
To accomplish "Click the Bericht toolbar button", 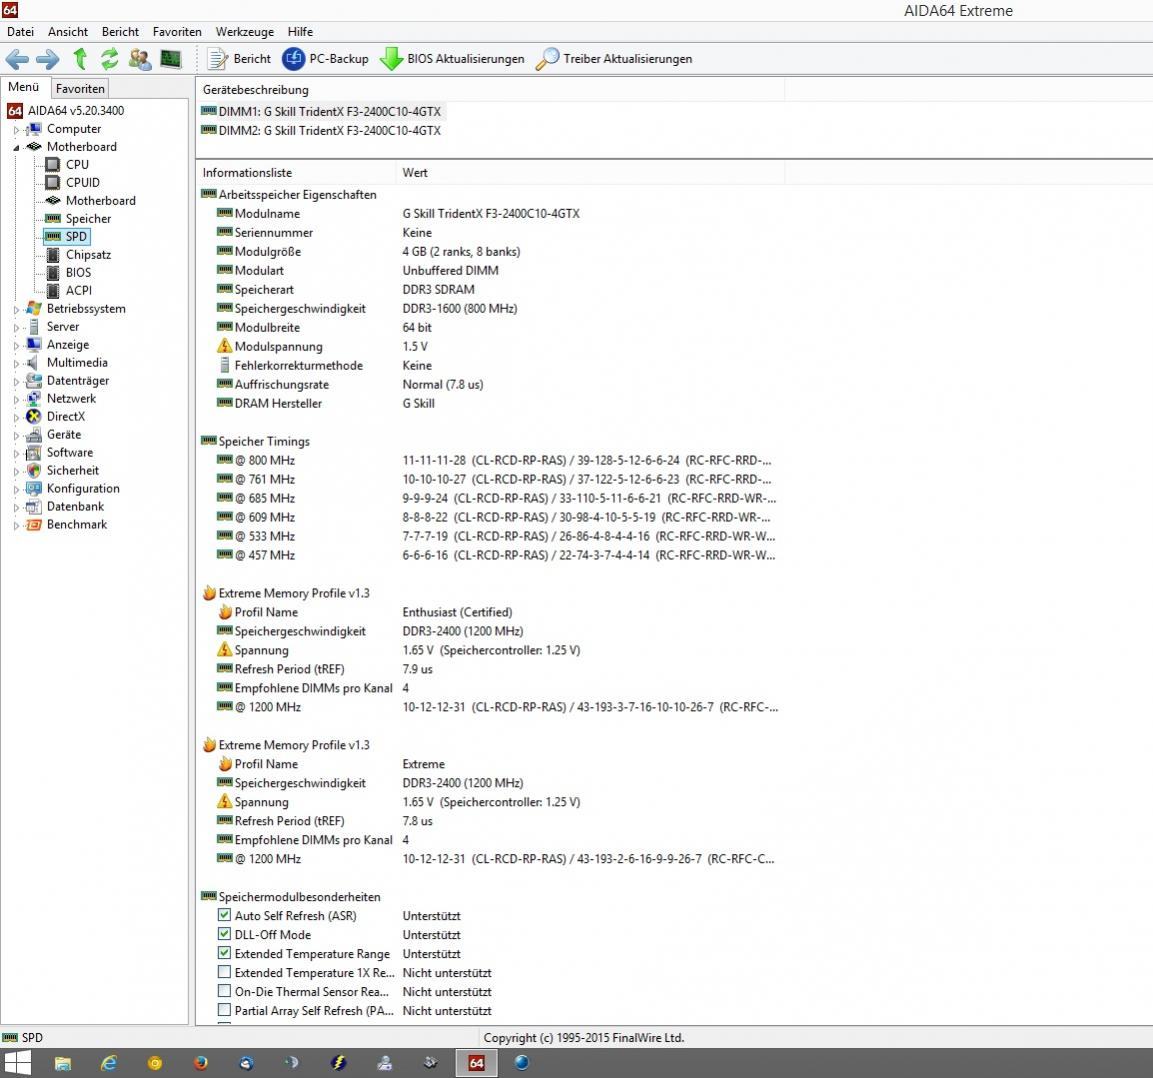I will pos(239,59).
